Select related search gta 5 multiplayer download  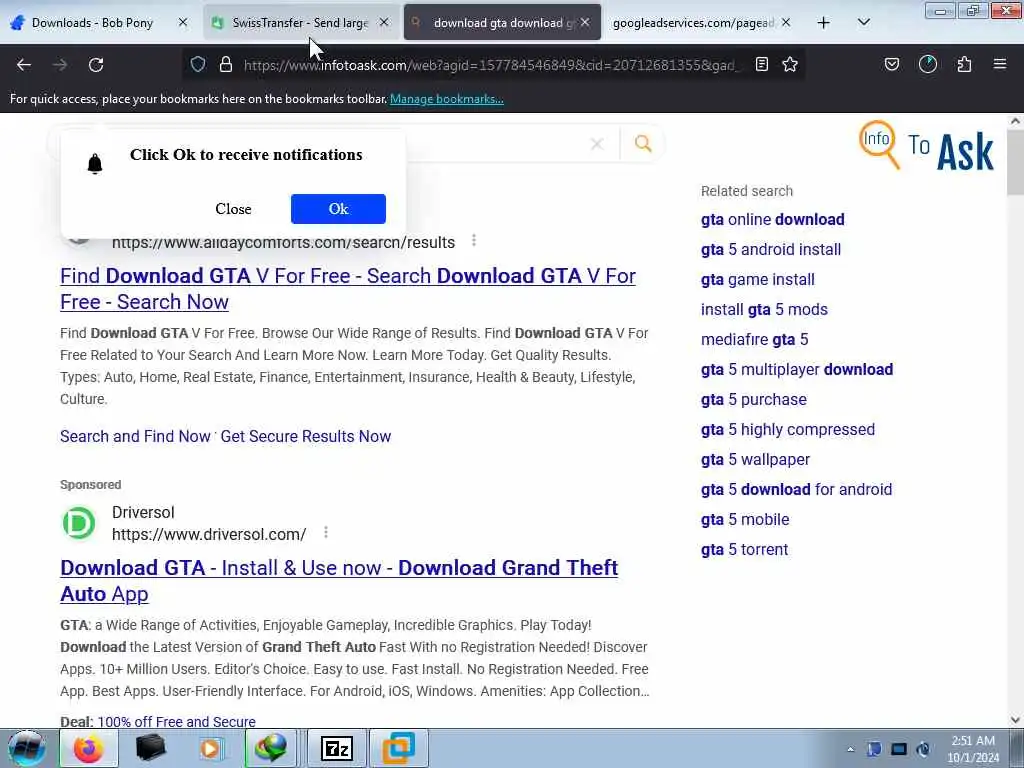(797, 370)
